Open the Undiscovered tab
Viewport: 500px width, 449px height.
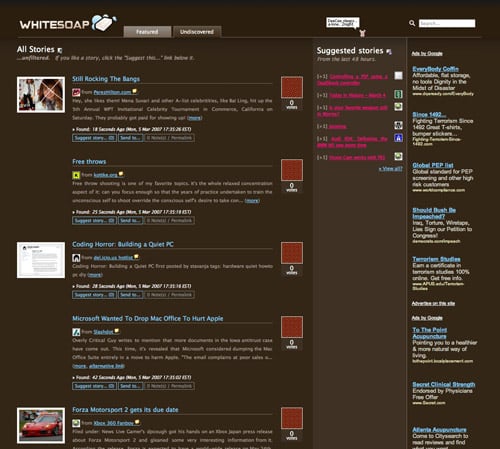click(x=197, y=32)
